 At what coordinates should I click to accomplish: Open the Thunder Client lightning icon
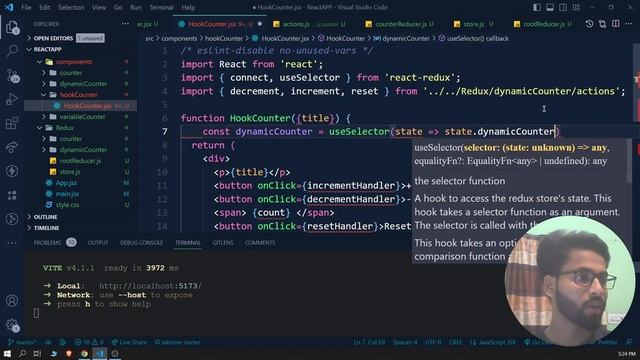pyautogui.click(x=12, y=171)
